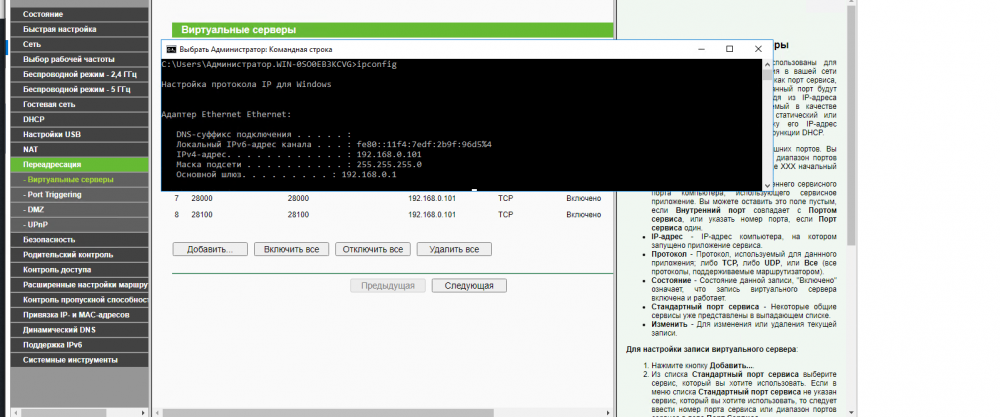This screenshot has height=417, width=1000.
Task: Click the 'Добавить...' button
Action: (x=209, y=248)
